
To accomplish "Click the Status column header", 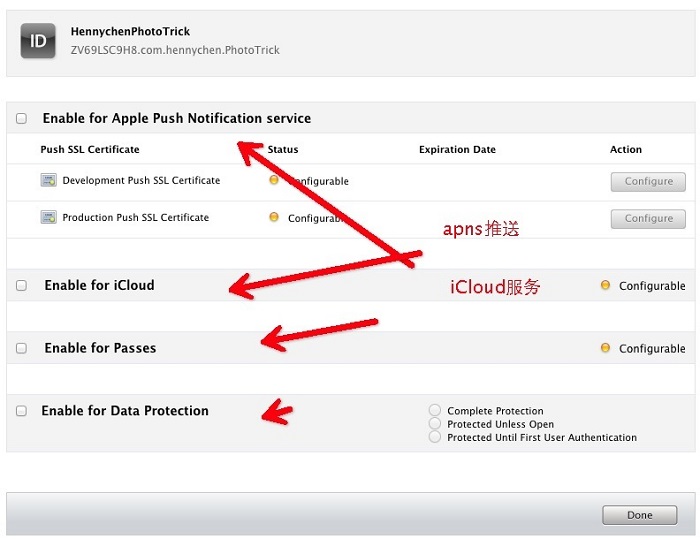I will 283,149.
